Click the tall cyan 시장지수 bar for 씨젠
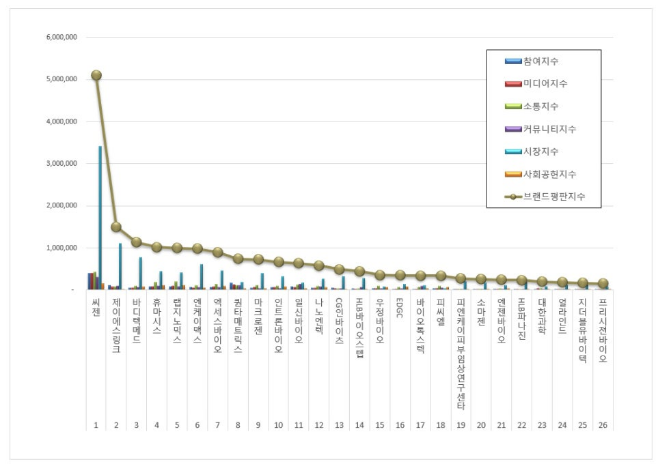Screen dimensions: 660x466 pyautogui.click(x=100, y=220)
